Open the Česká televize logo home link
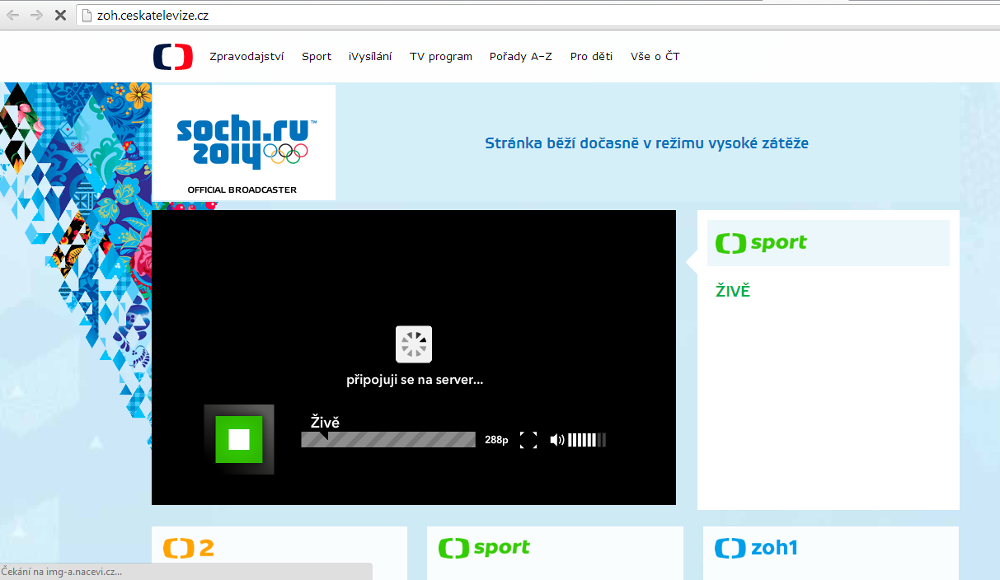 [173, 57]
